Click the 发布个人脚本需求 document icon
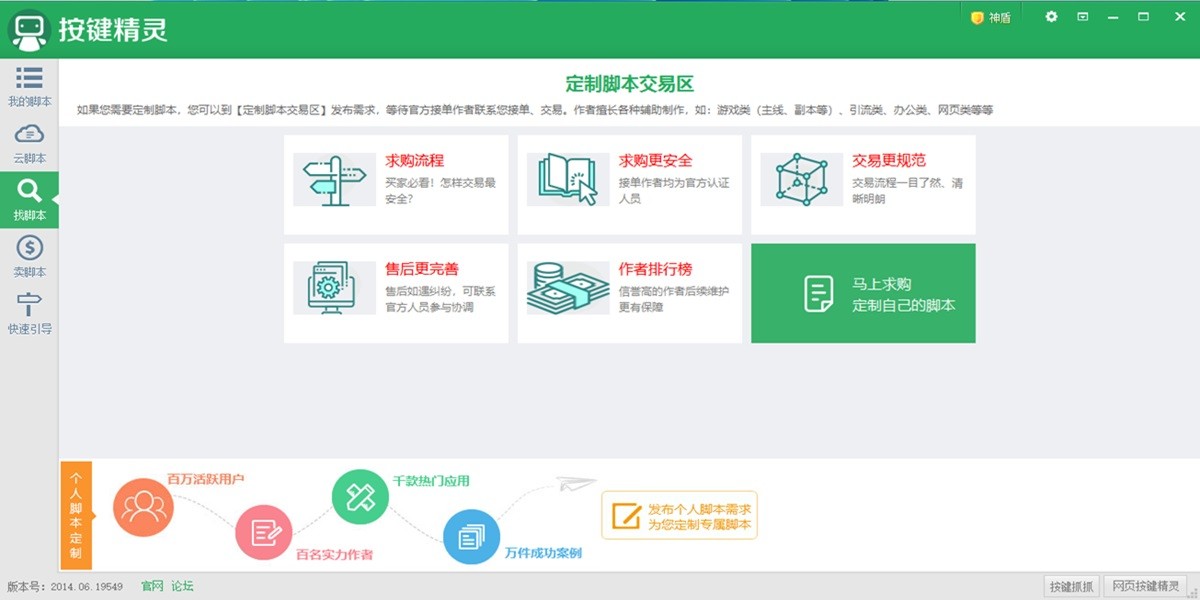The height and width of the screenshot is (600, 1200). tap(626, 516)
